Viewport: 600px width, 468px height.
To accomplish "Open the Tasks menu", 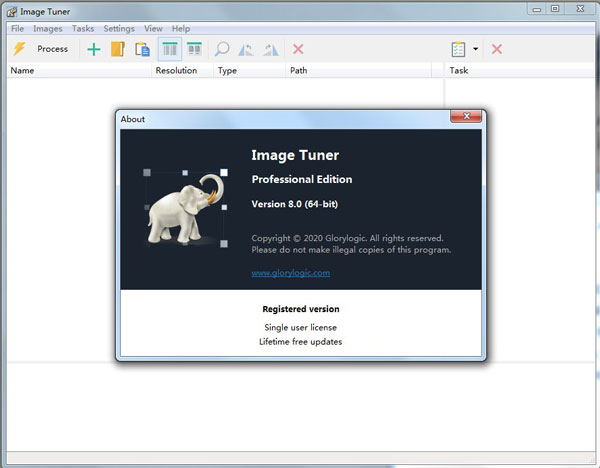I will pyautogui.click(x=83, y=29).
